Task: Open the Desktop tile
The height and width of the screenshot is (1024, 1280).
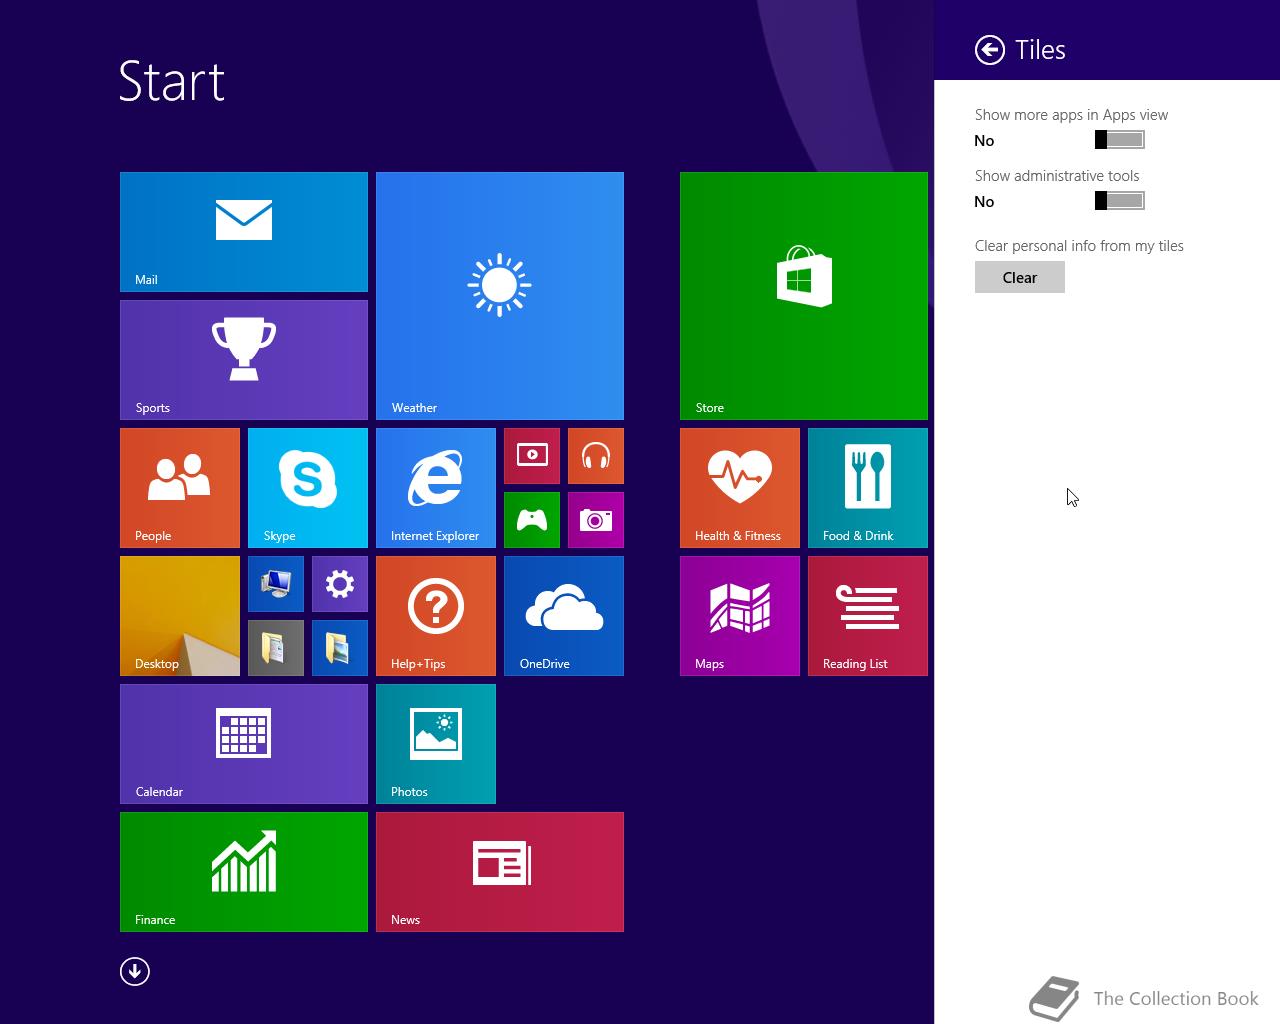Action: 180,616
